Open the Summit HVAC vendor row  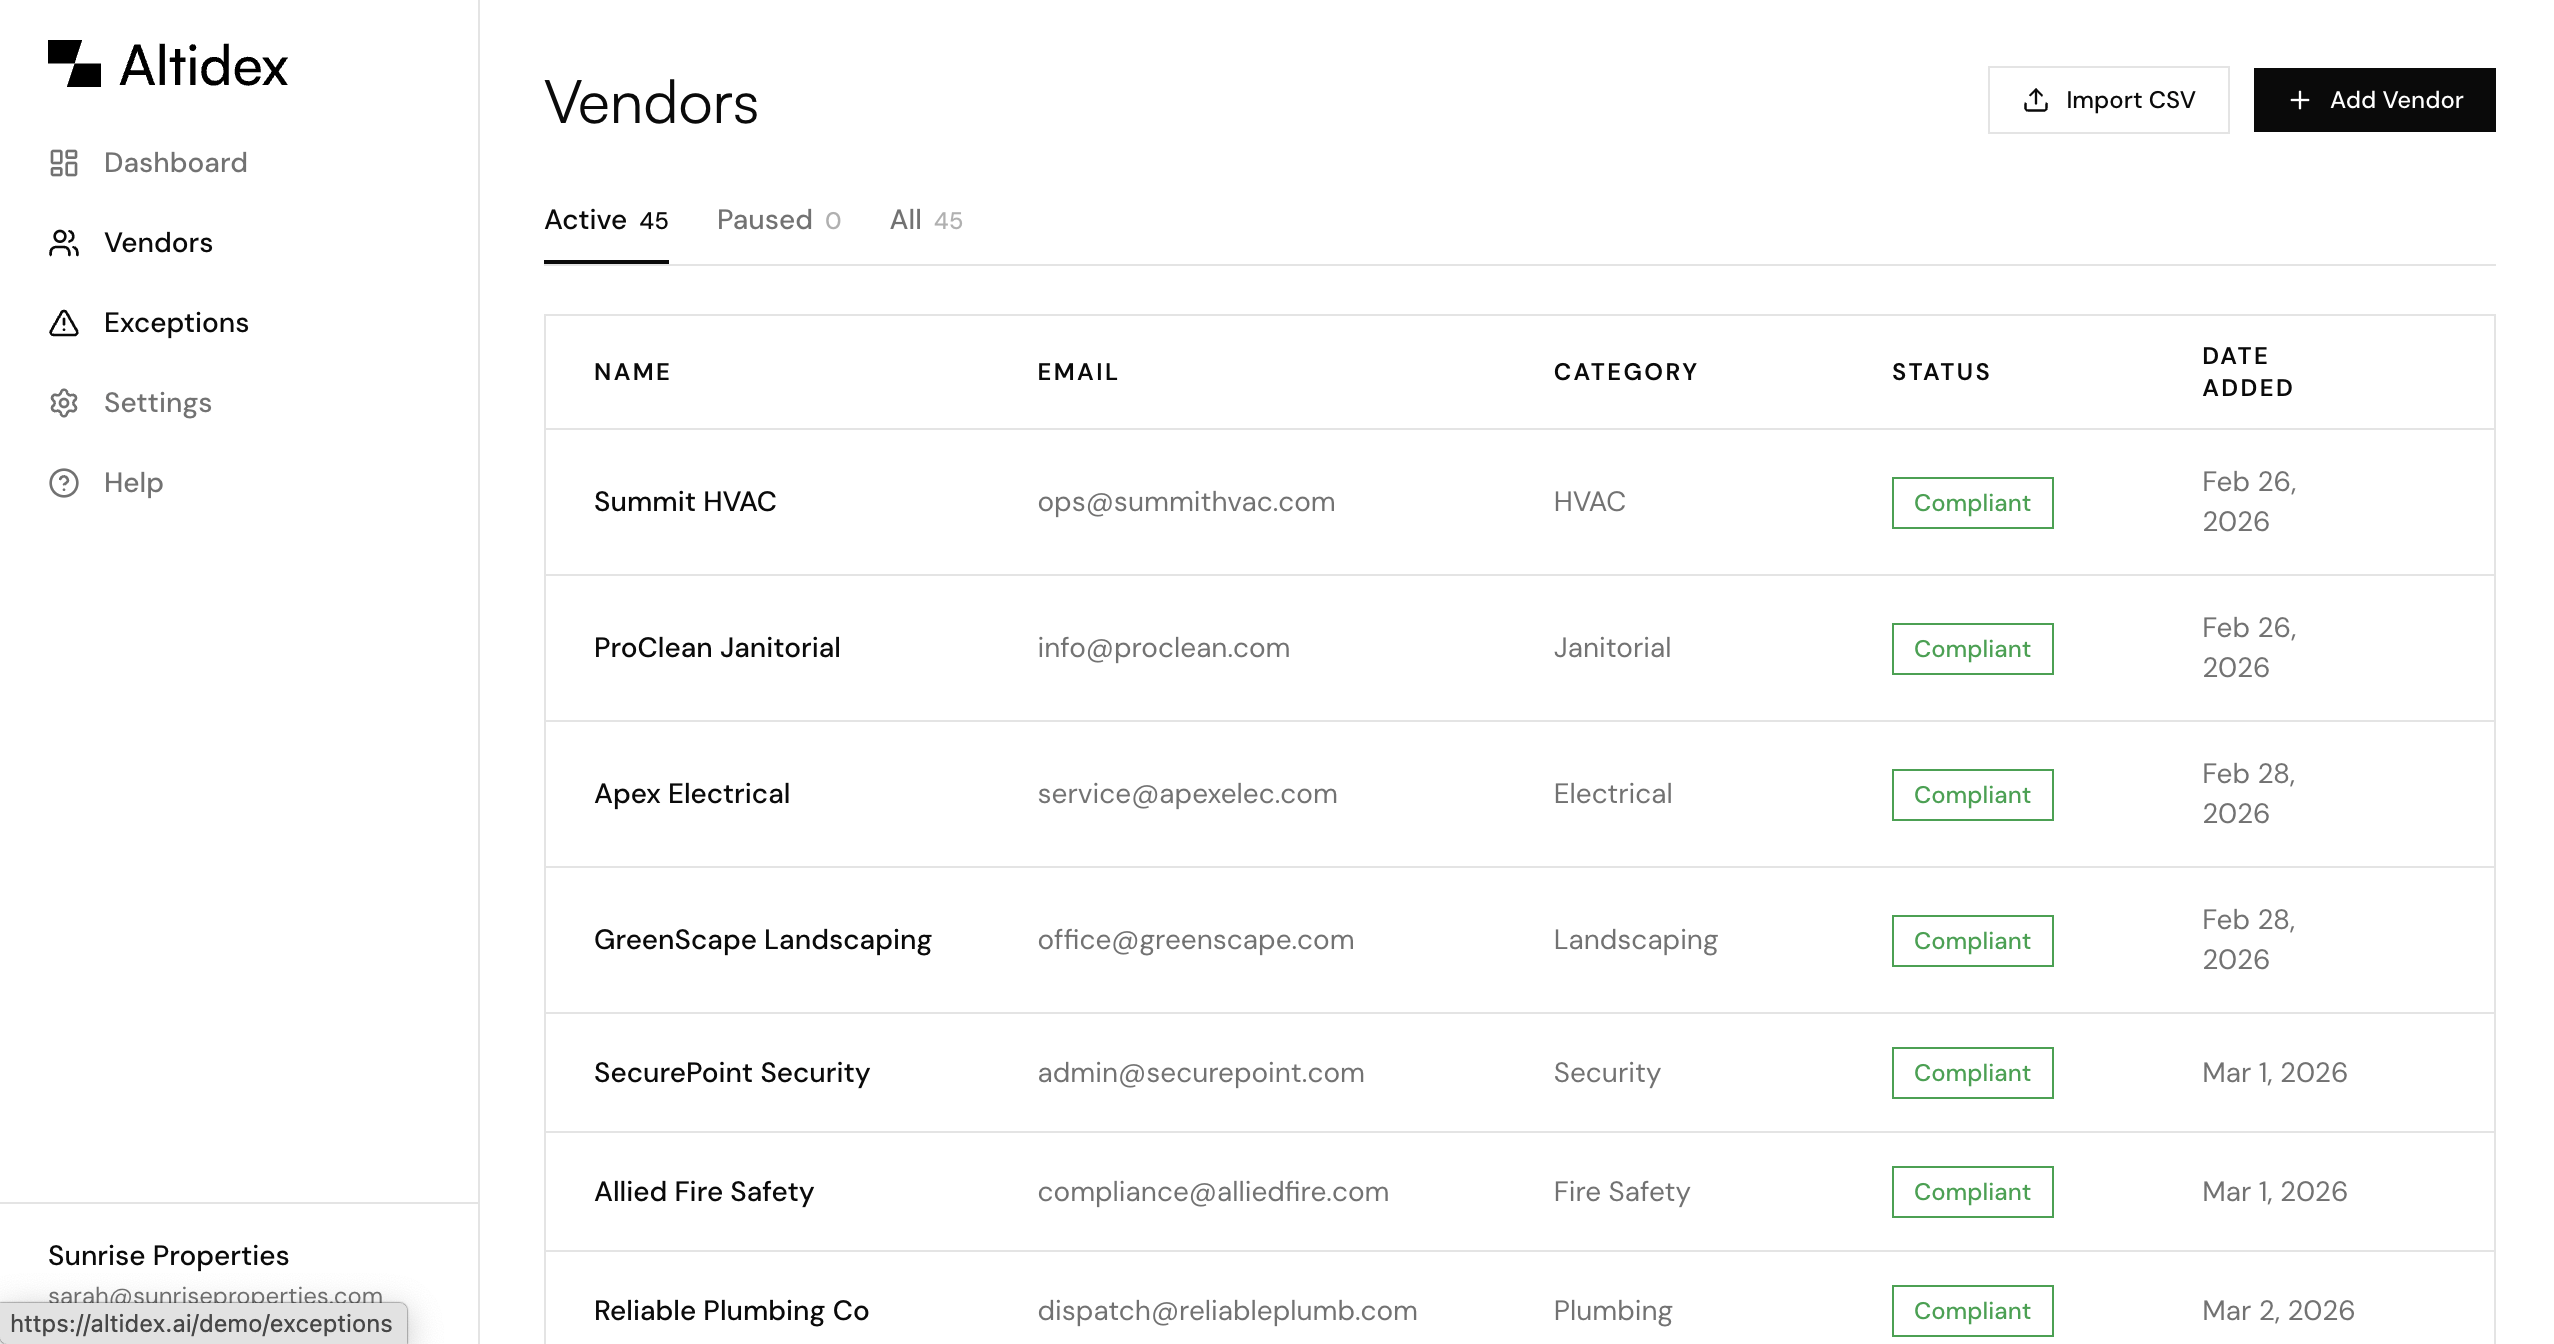685,502
